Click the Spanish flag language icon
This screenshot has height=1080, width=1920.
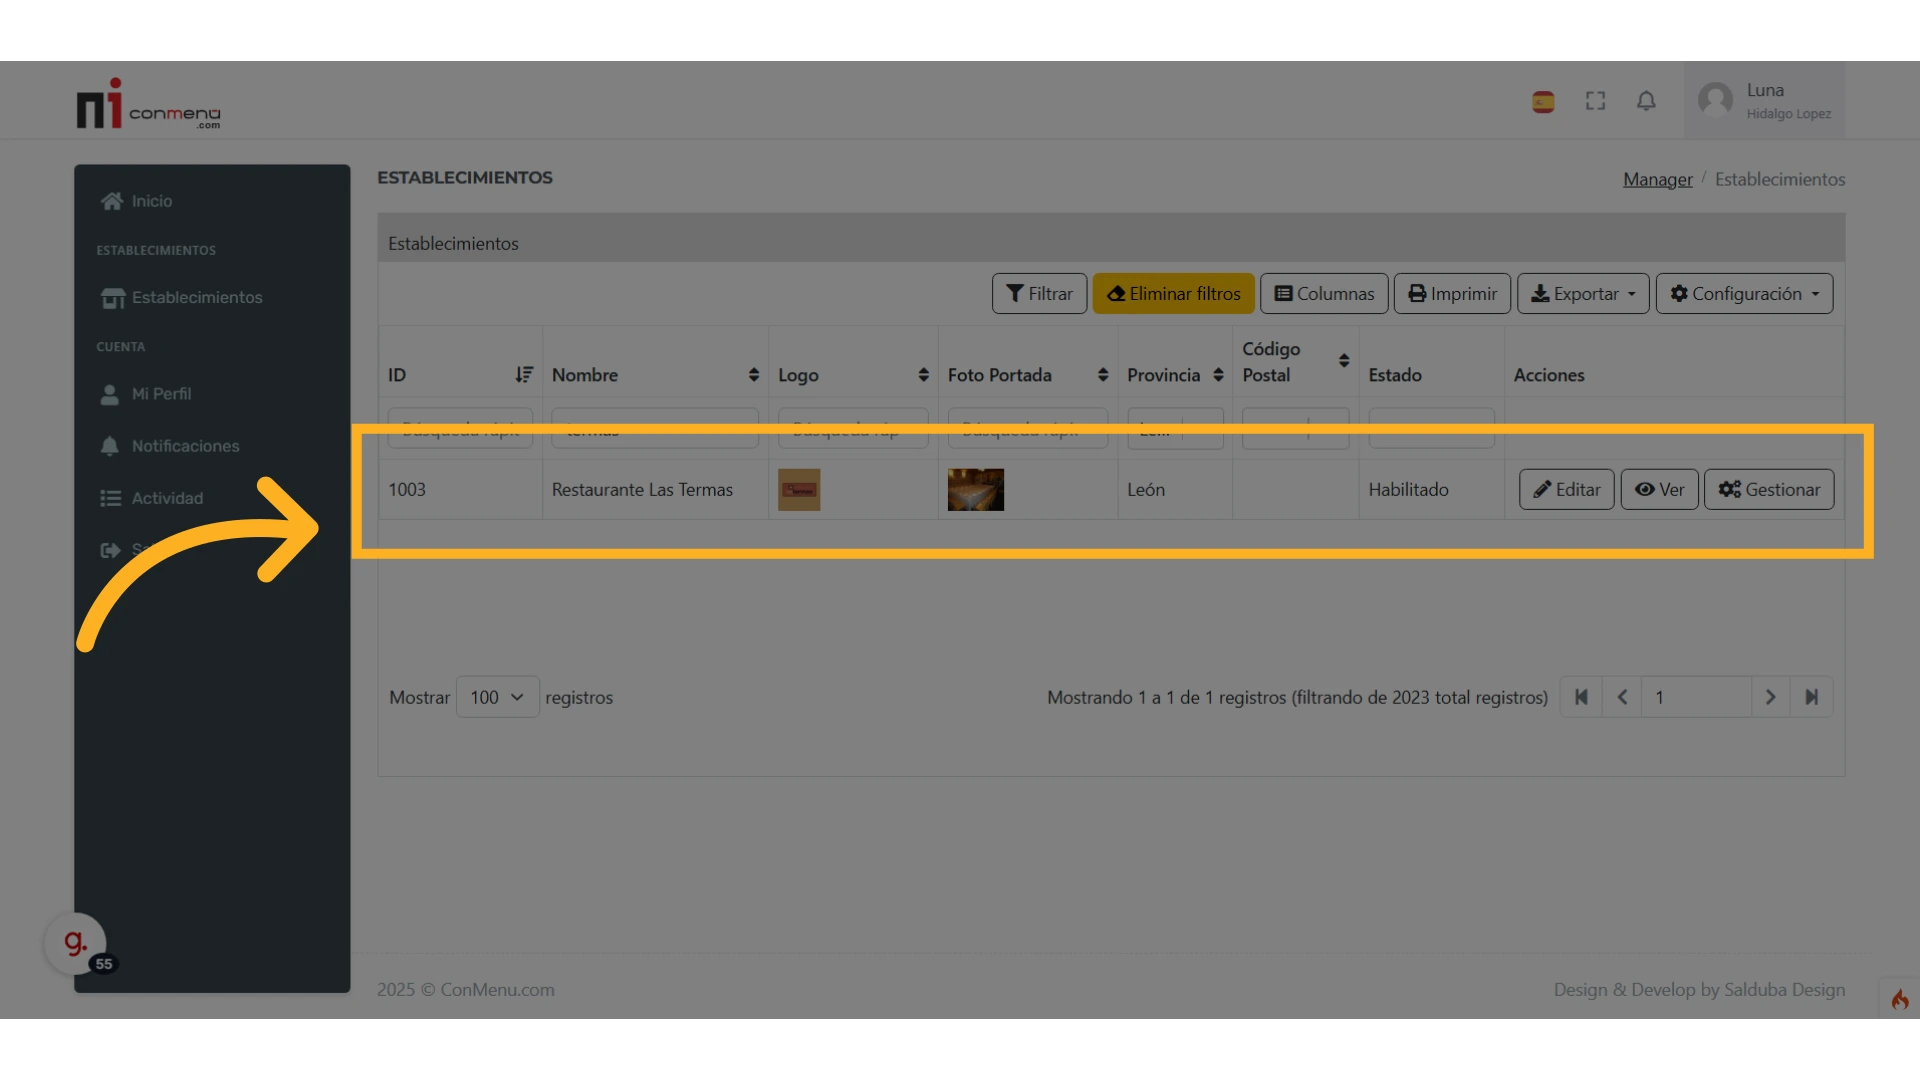1543,101
